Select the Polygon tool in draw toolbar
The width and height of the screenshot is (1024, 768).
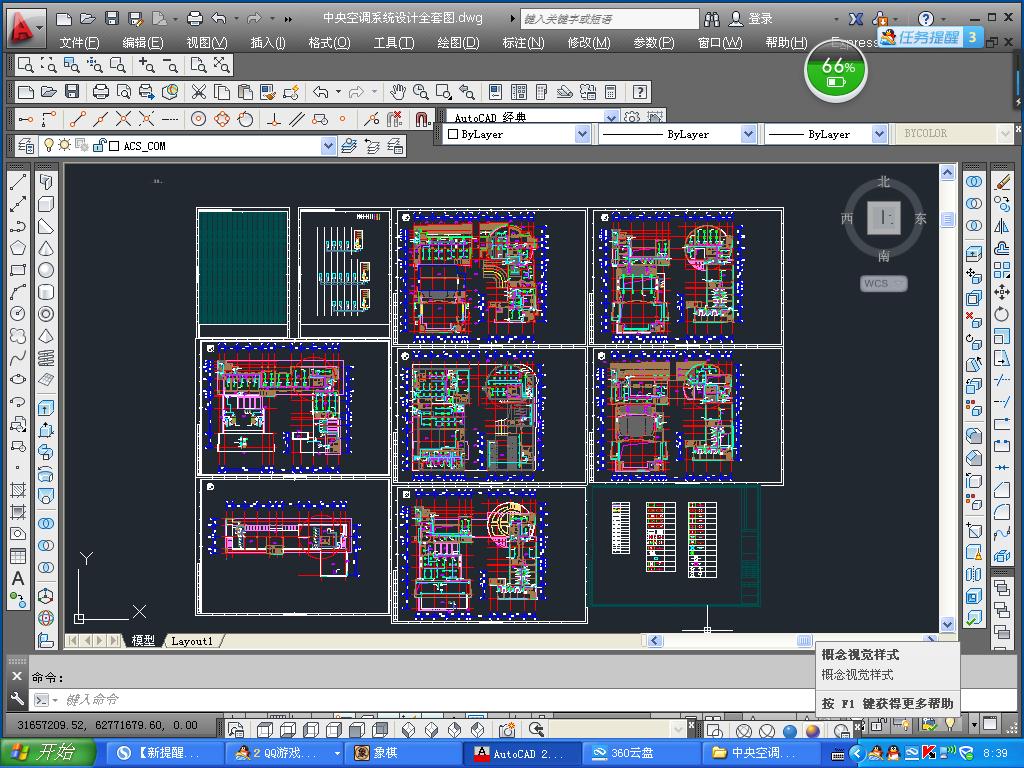[x=18, y=248]
